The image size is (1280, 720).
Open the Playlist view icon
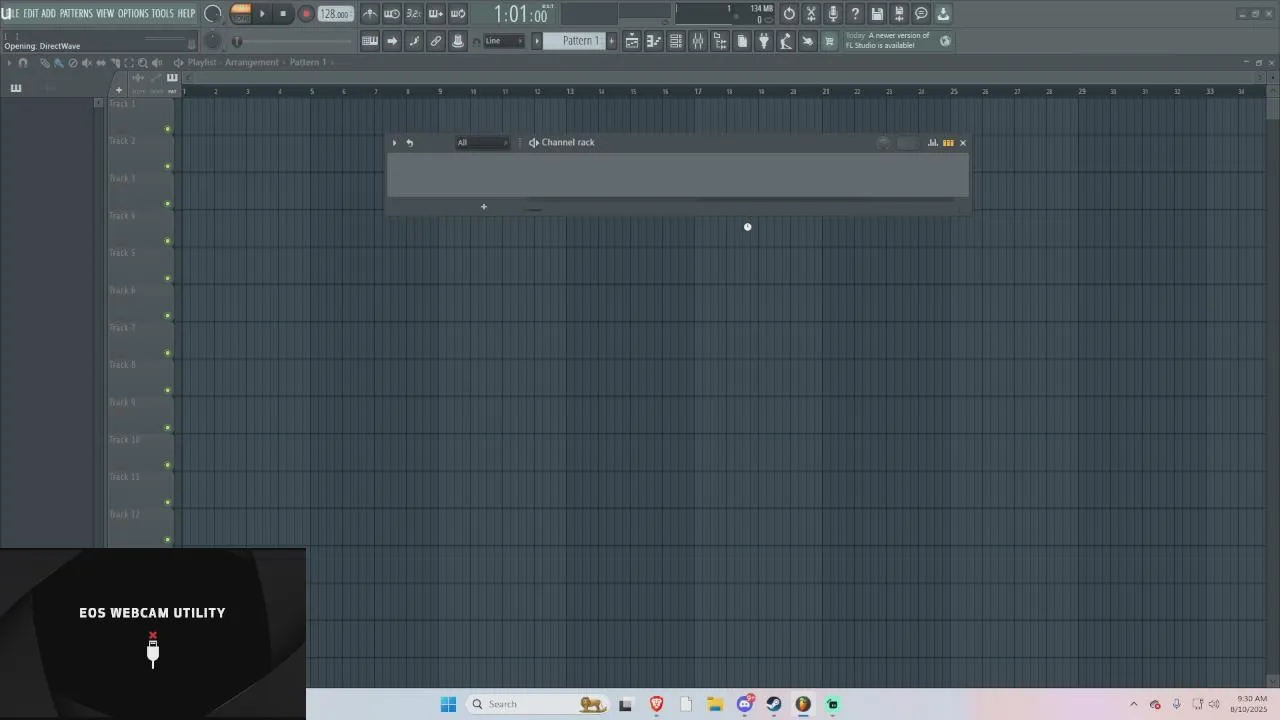[632, 41]
